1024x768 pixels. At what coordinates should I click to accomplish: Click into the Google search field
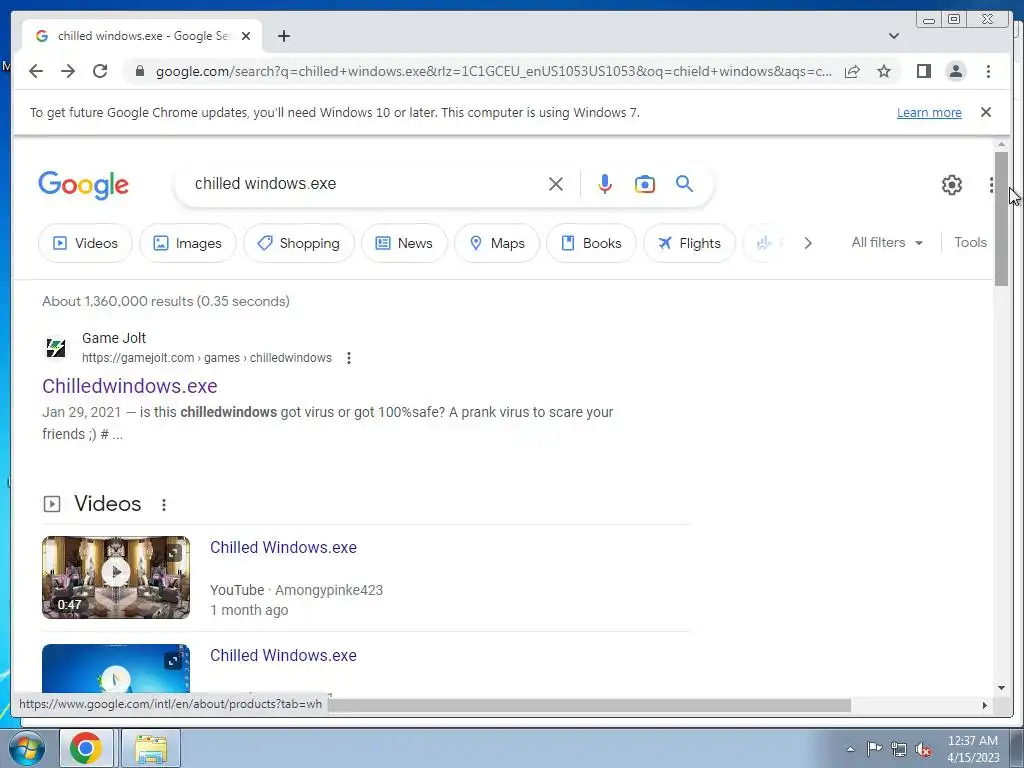point(366,184)
